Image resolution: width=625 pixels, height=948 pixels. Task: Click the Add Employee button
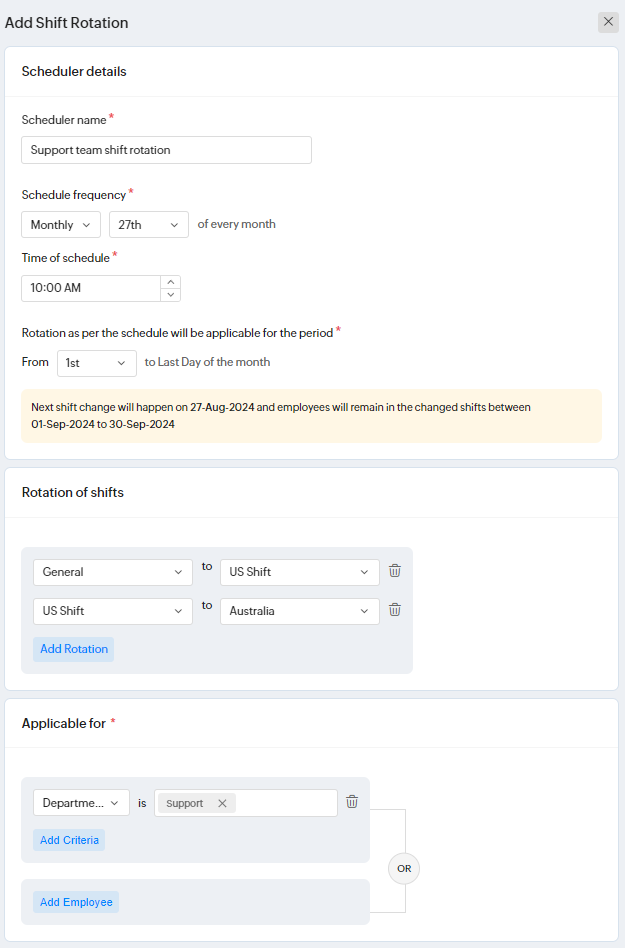click(76, 902)
